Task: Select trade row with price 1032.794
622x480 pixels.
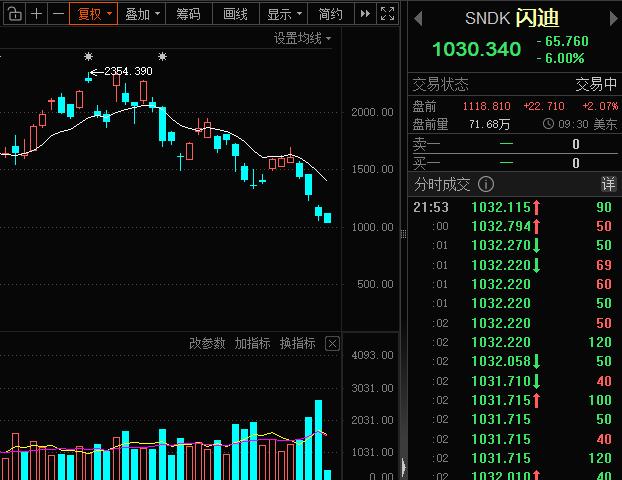Action: (514, 226)
